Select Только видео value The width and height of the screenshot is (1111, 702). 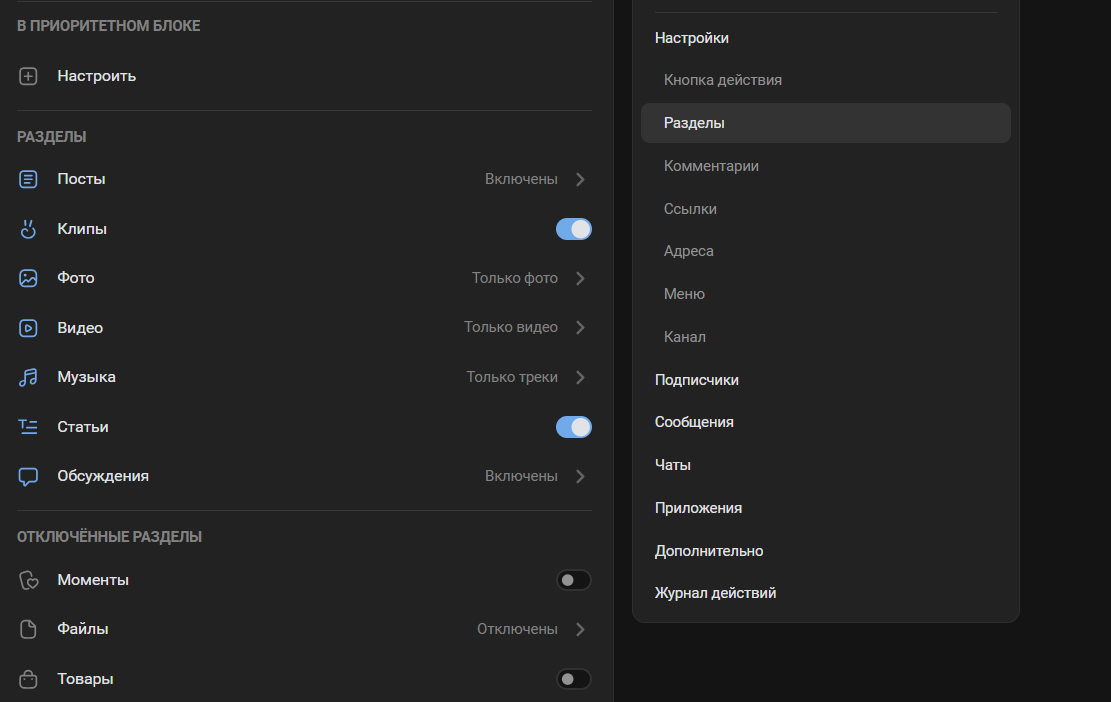click(x=511, y=327)
